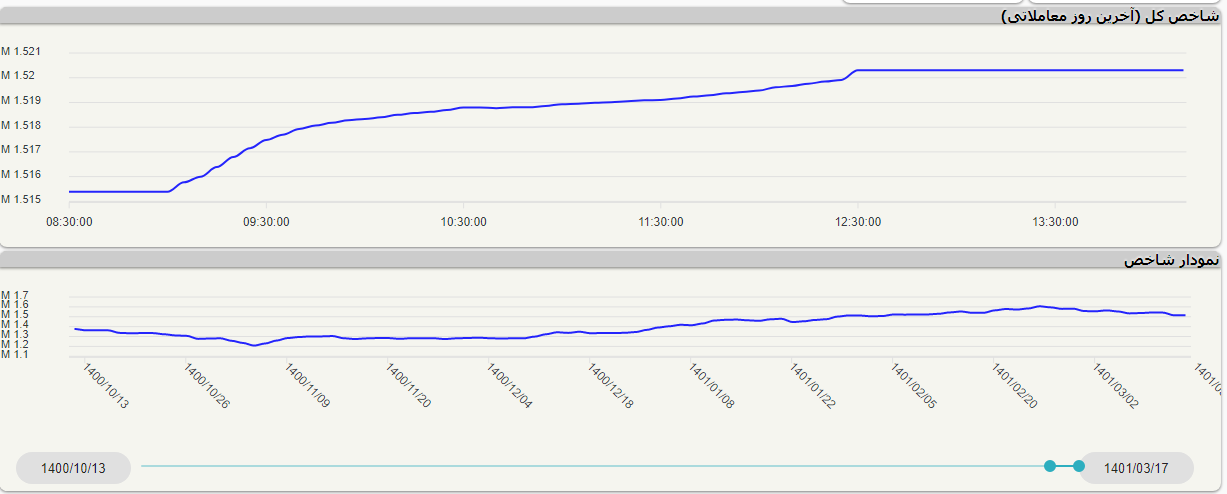Viewport: 1227px width, 494px height.
Task: Click the 12:30:00 time axis label
Action: (x=857, y=222)
